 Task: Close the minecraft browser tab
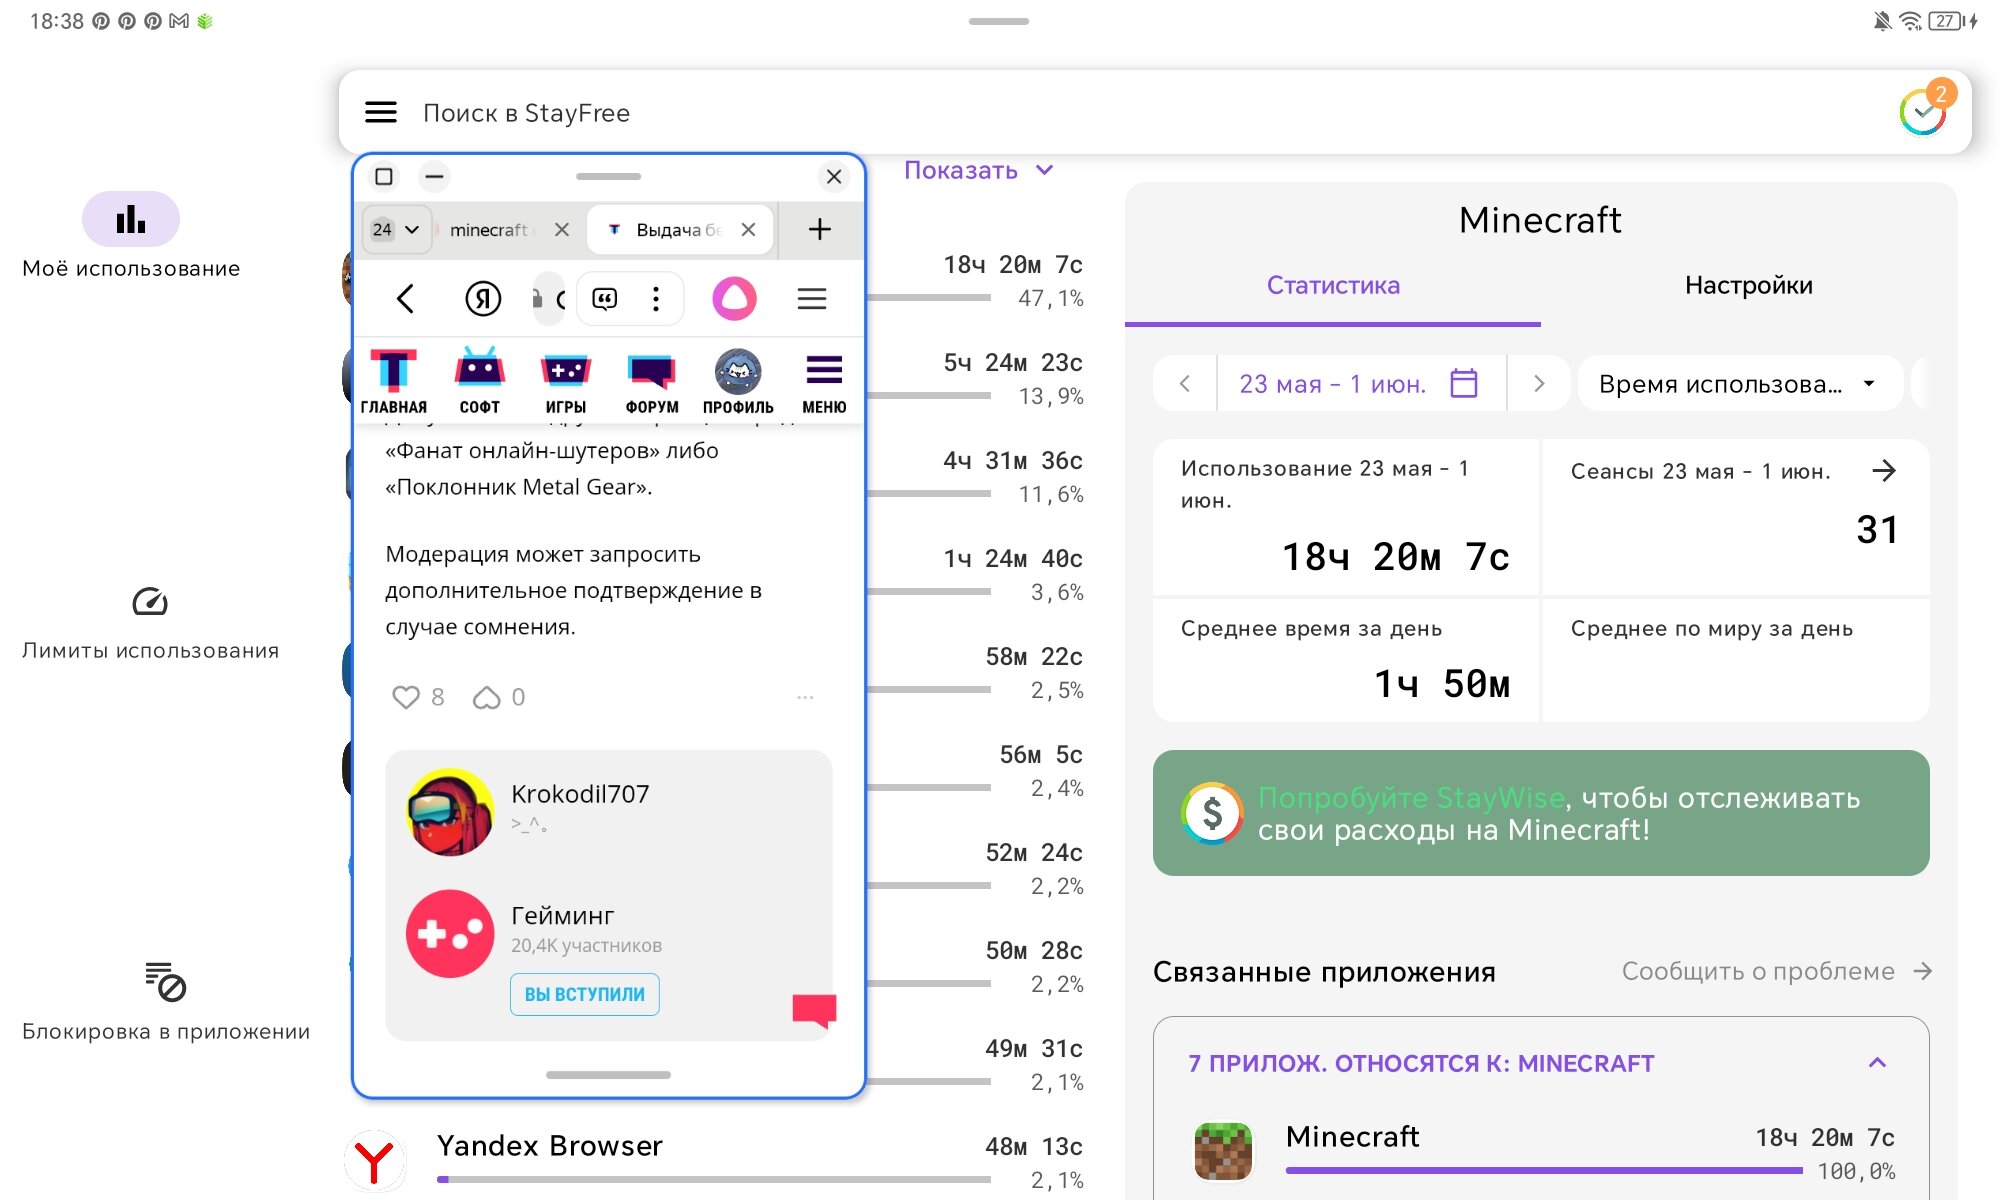click(x=562, y=229)
